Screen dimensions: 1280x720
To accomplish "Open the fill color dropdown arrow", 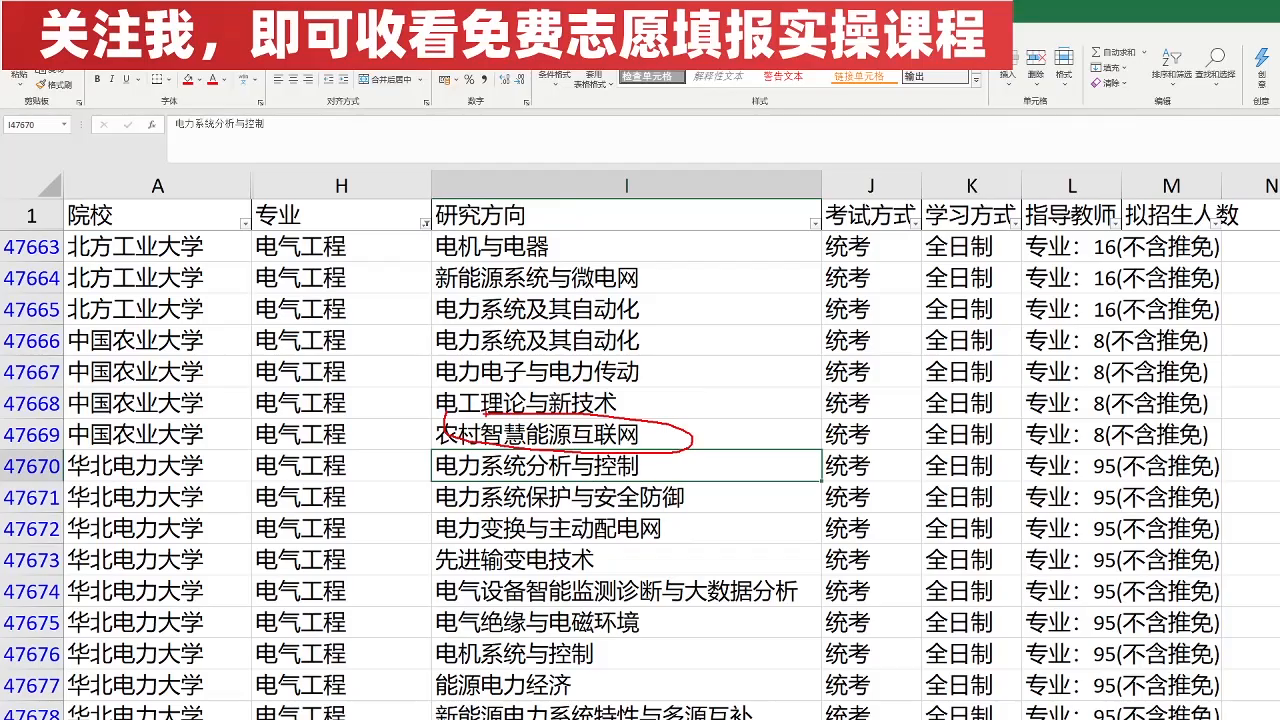I will 200,79.
